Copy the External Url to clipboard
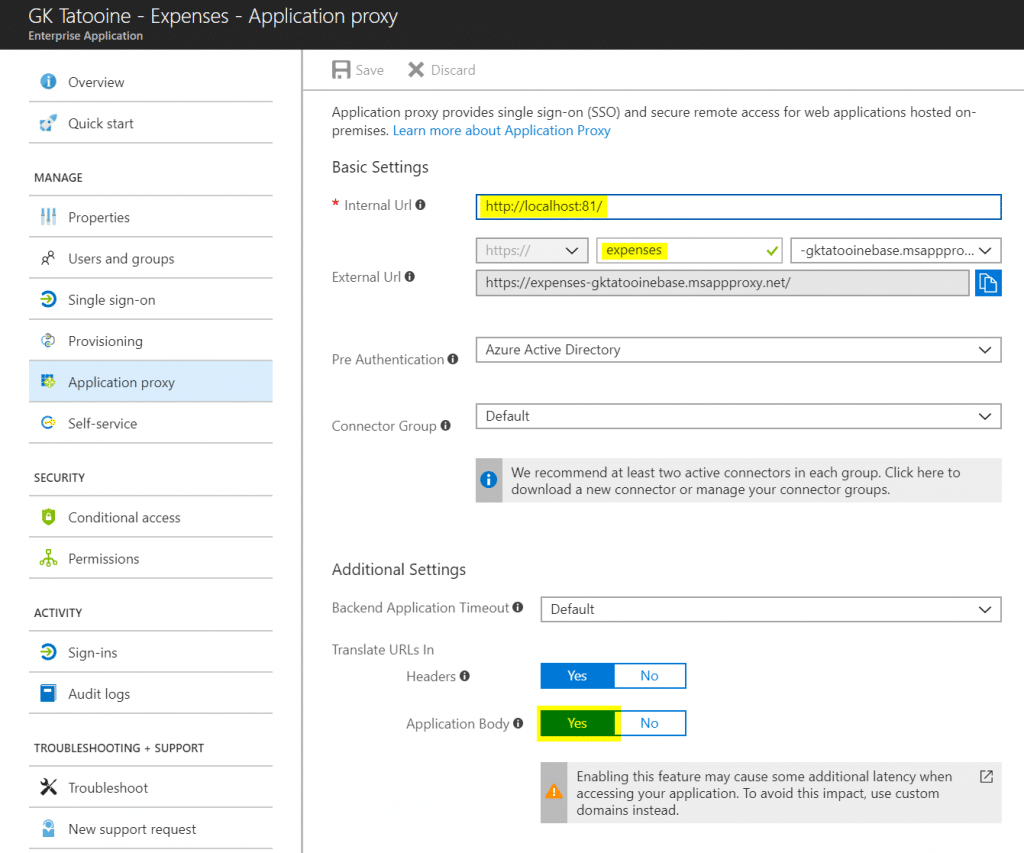 point(988,283)
